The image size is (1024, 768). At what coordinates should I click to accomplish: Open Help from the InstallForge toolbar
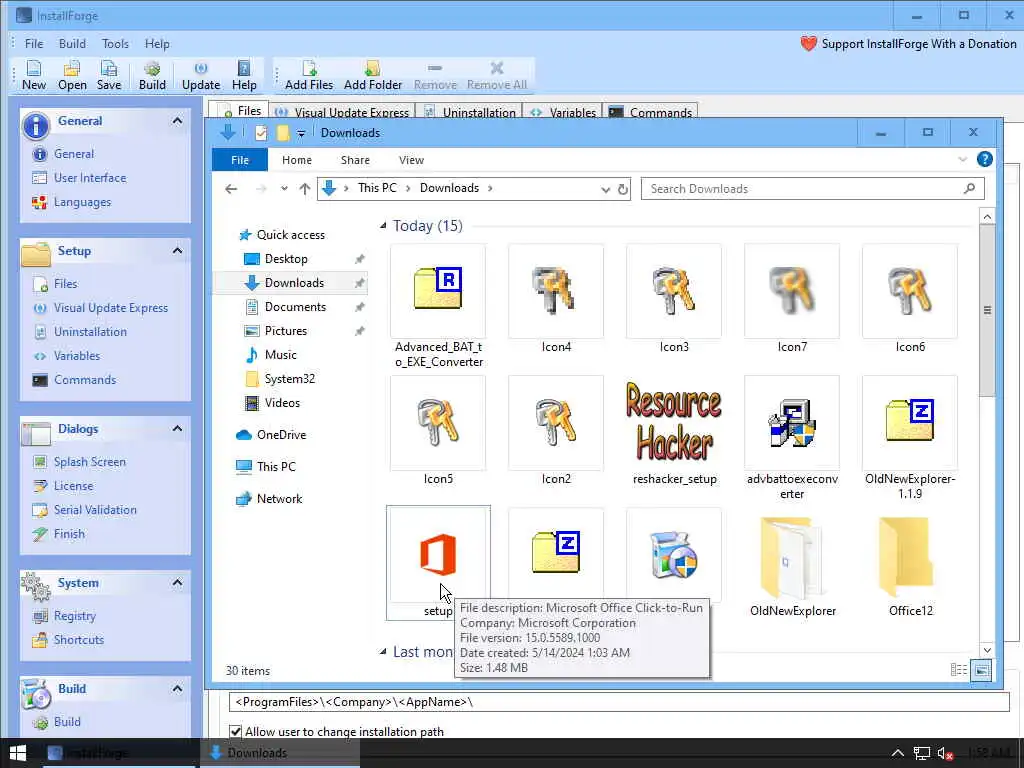click(x=244, y=75)
